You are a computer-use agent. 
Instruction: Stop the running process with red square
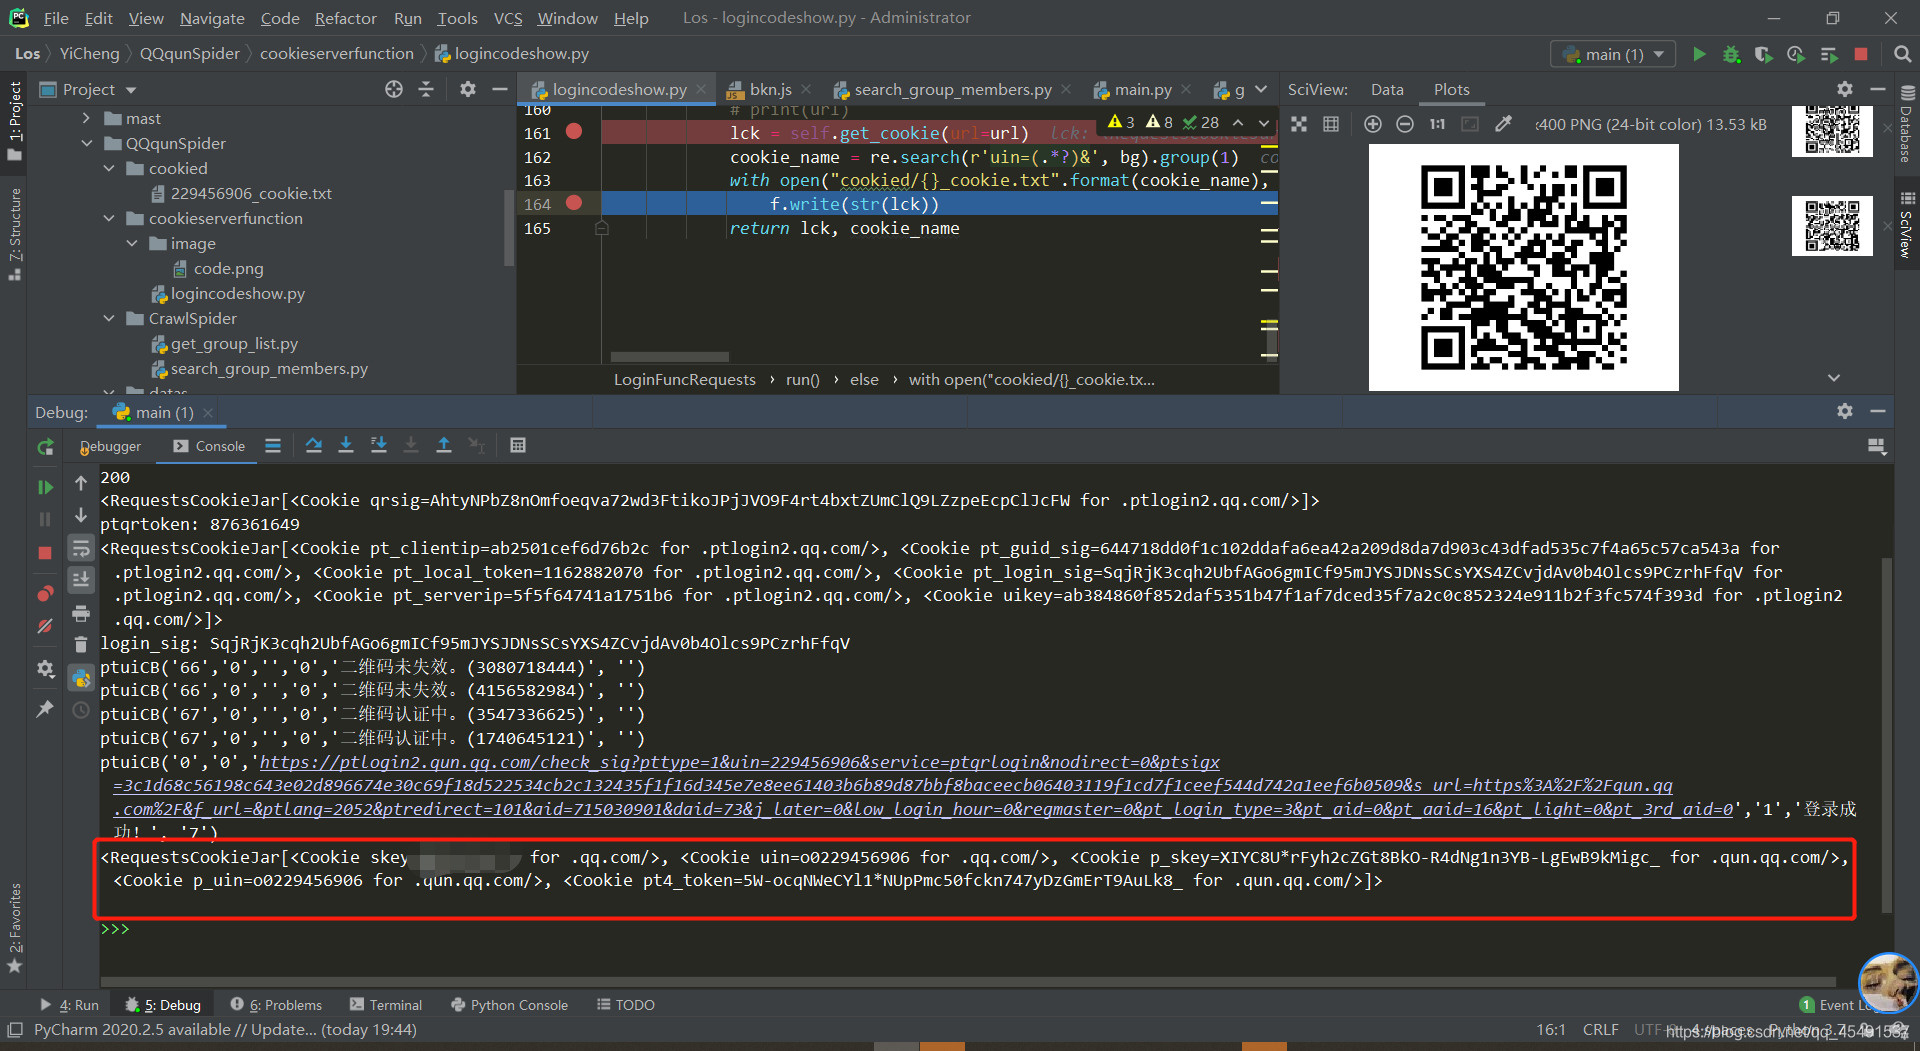[1861, 54]
